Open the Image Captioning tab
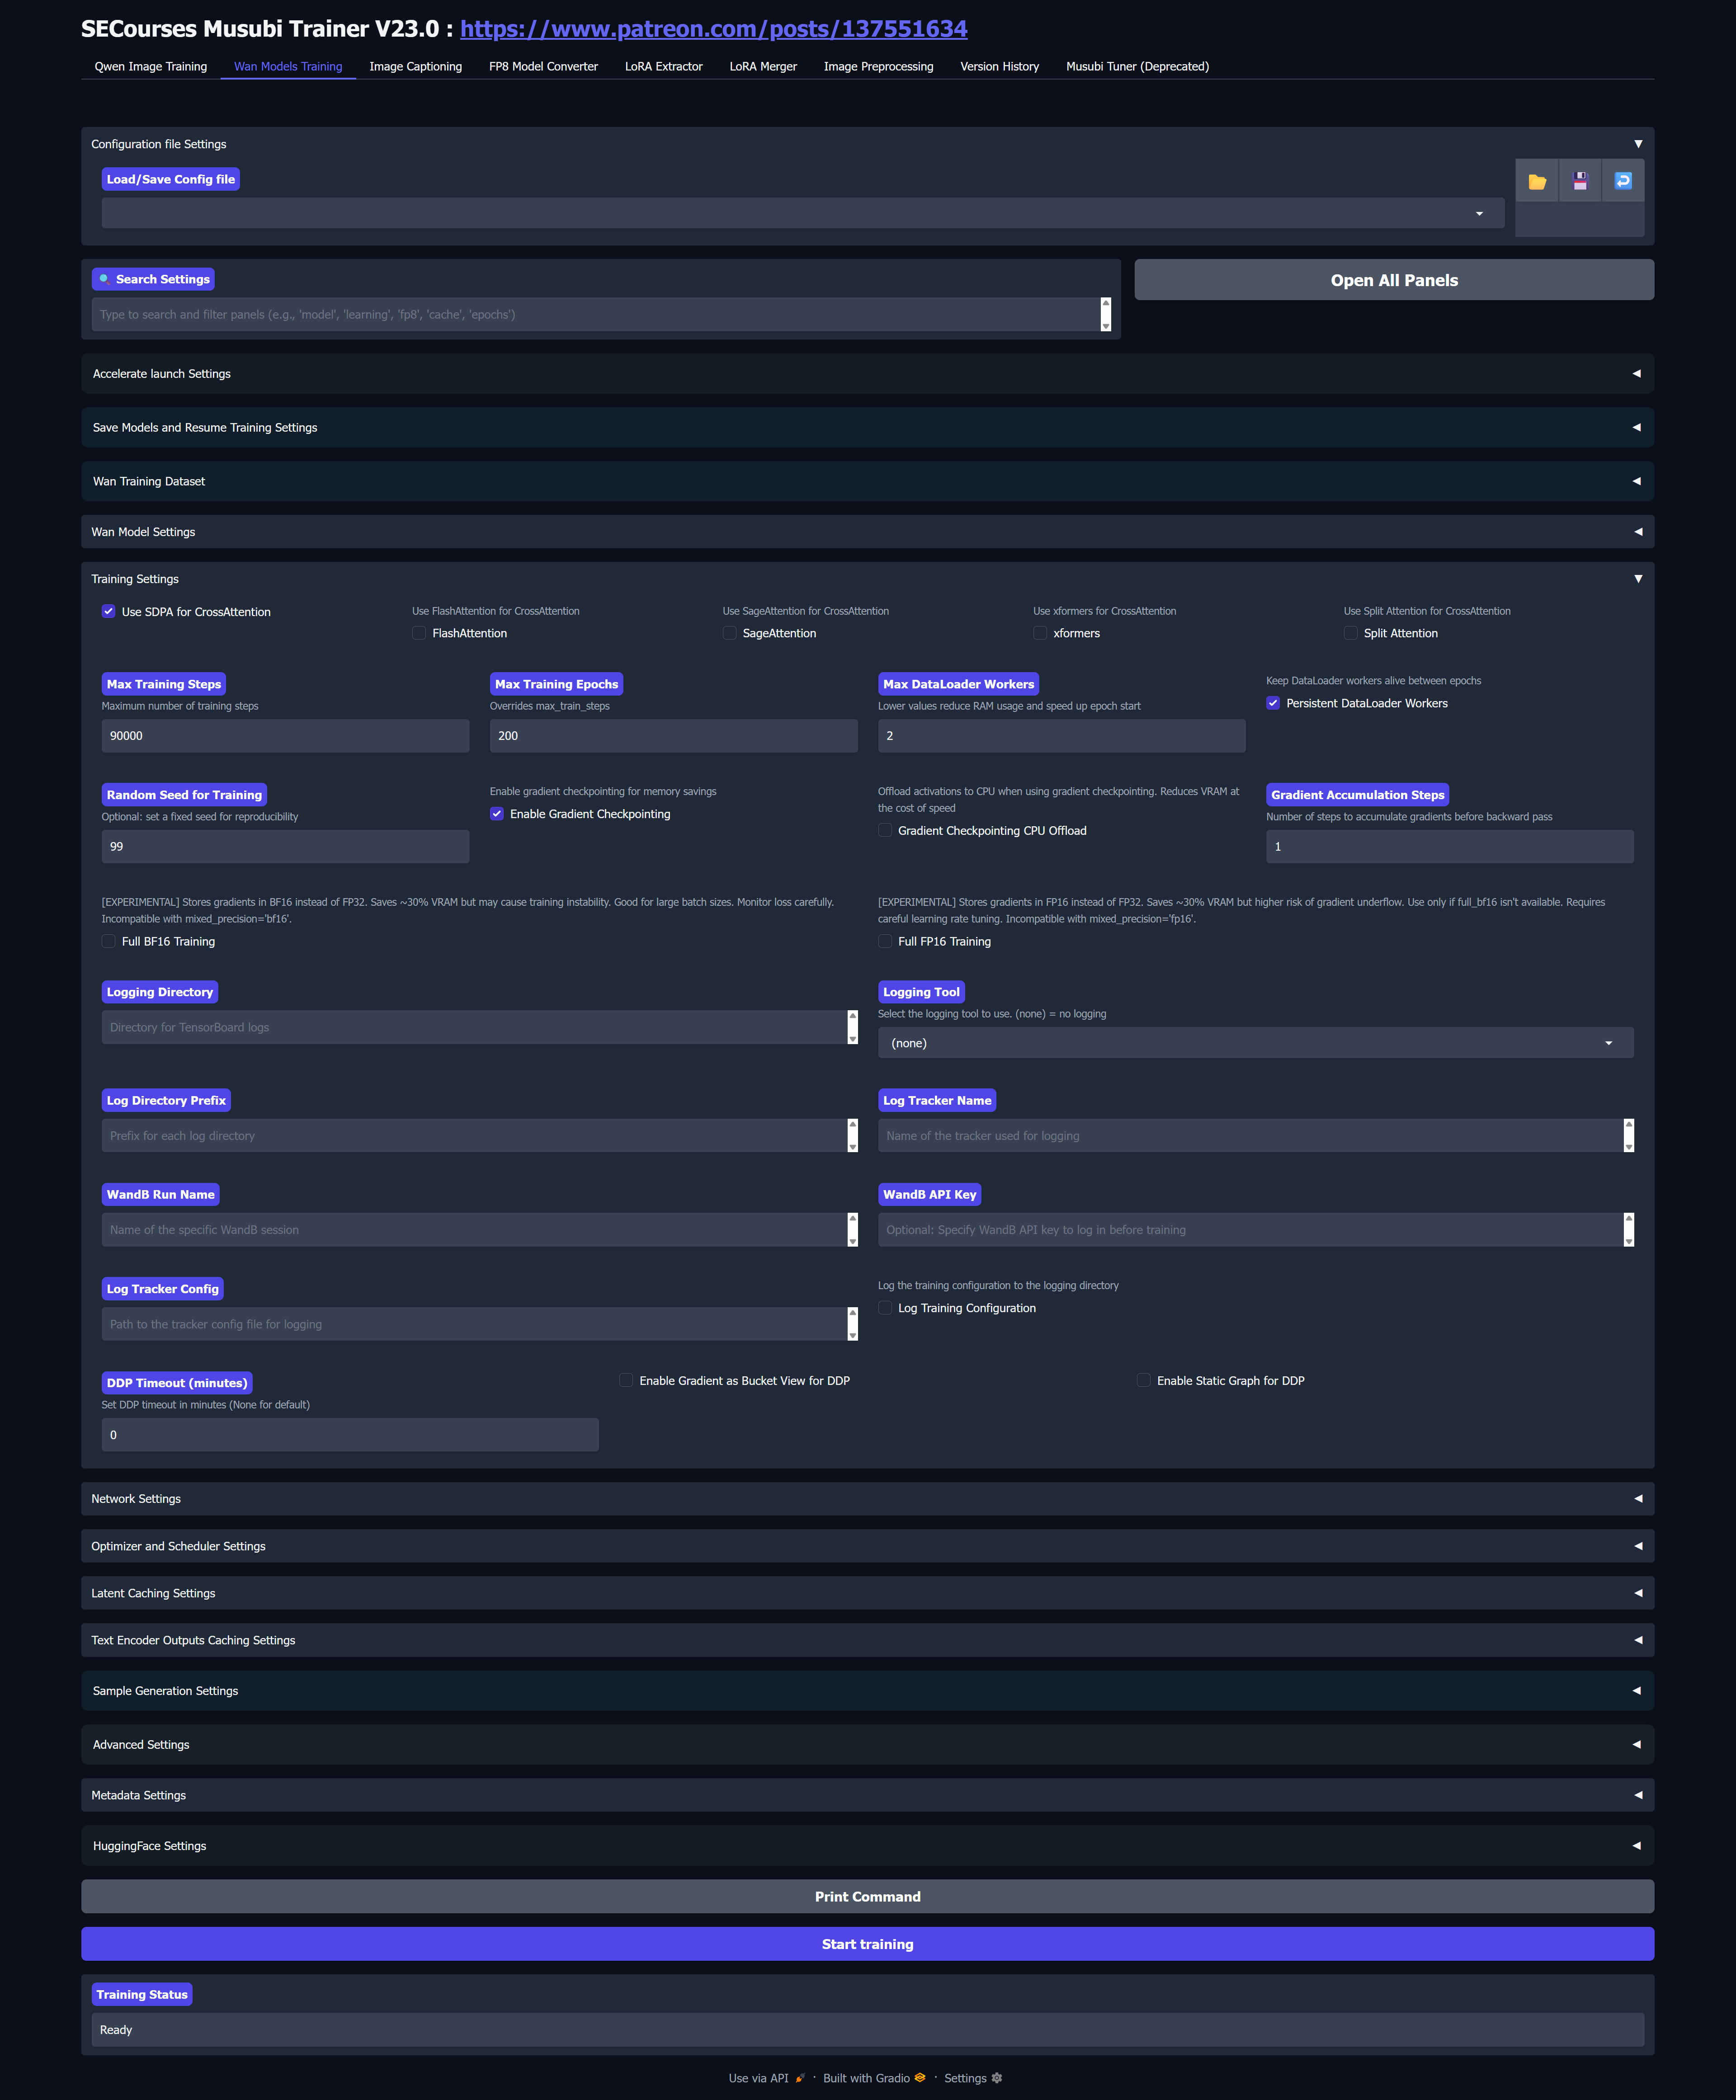This screenshot has width=1736, height=2100. click(415, 67)
